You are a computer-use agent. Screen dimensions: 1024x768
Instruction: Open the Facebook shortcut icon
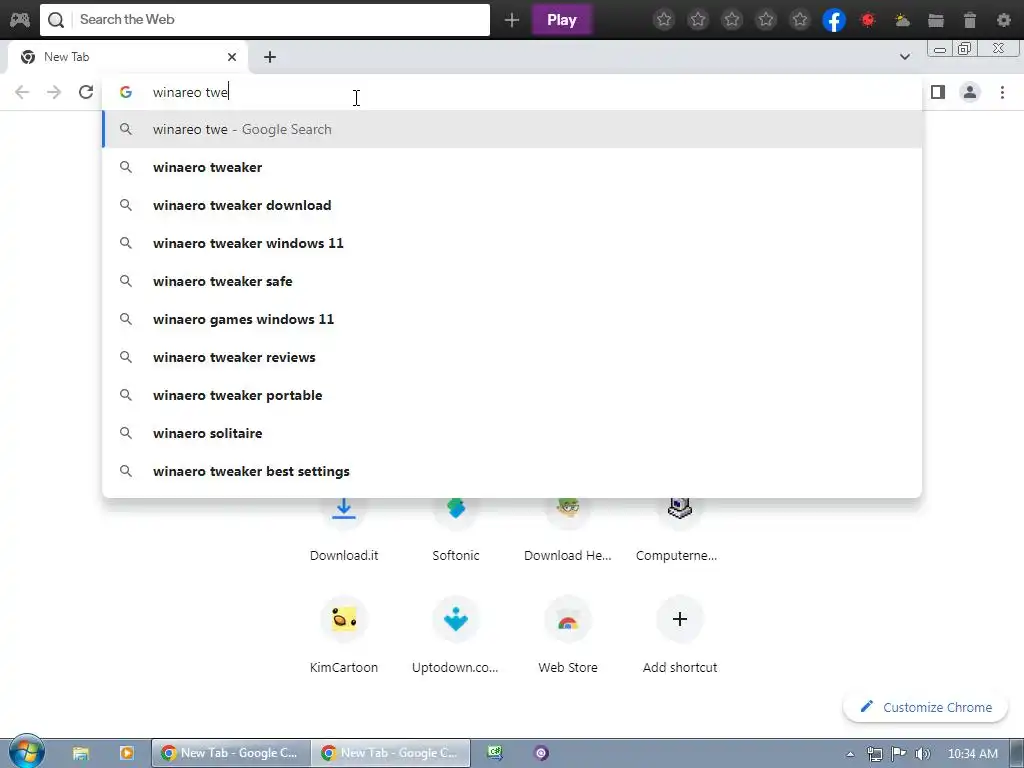pyautogui.click(x=834, y=20)
